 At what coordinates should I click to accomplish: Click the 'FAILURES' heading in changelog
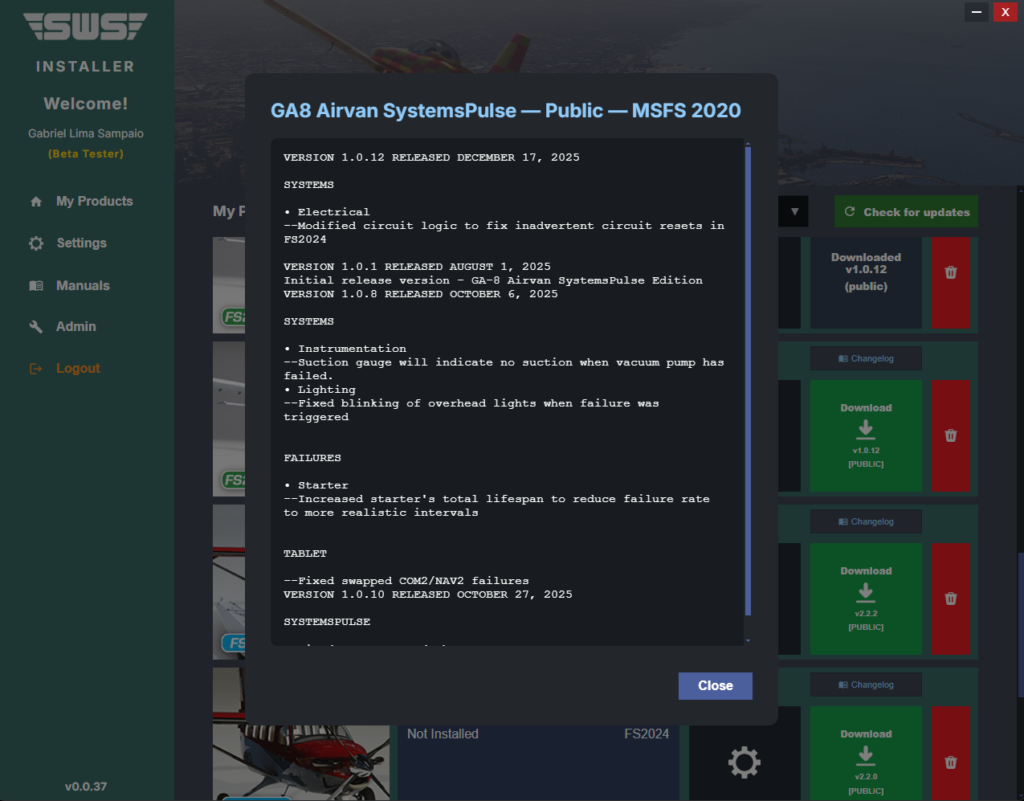tap(312, 458)
